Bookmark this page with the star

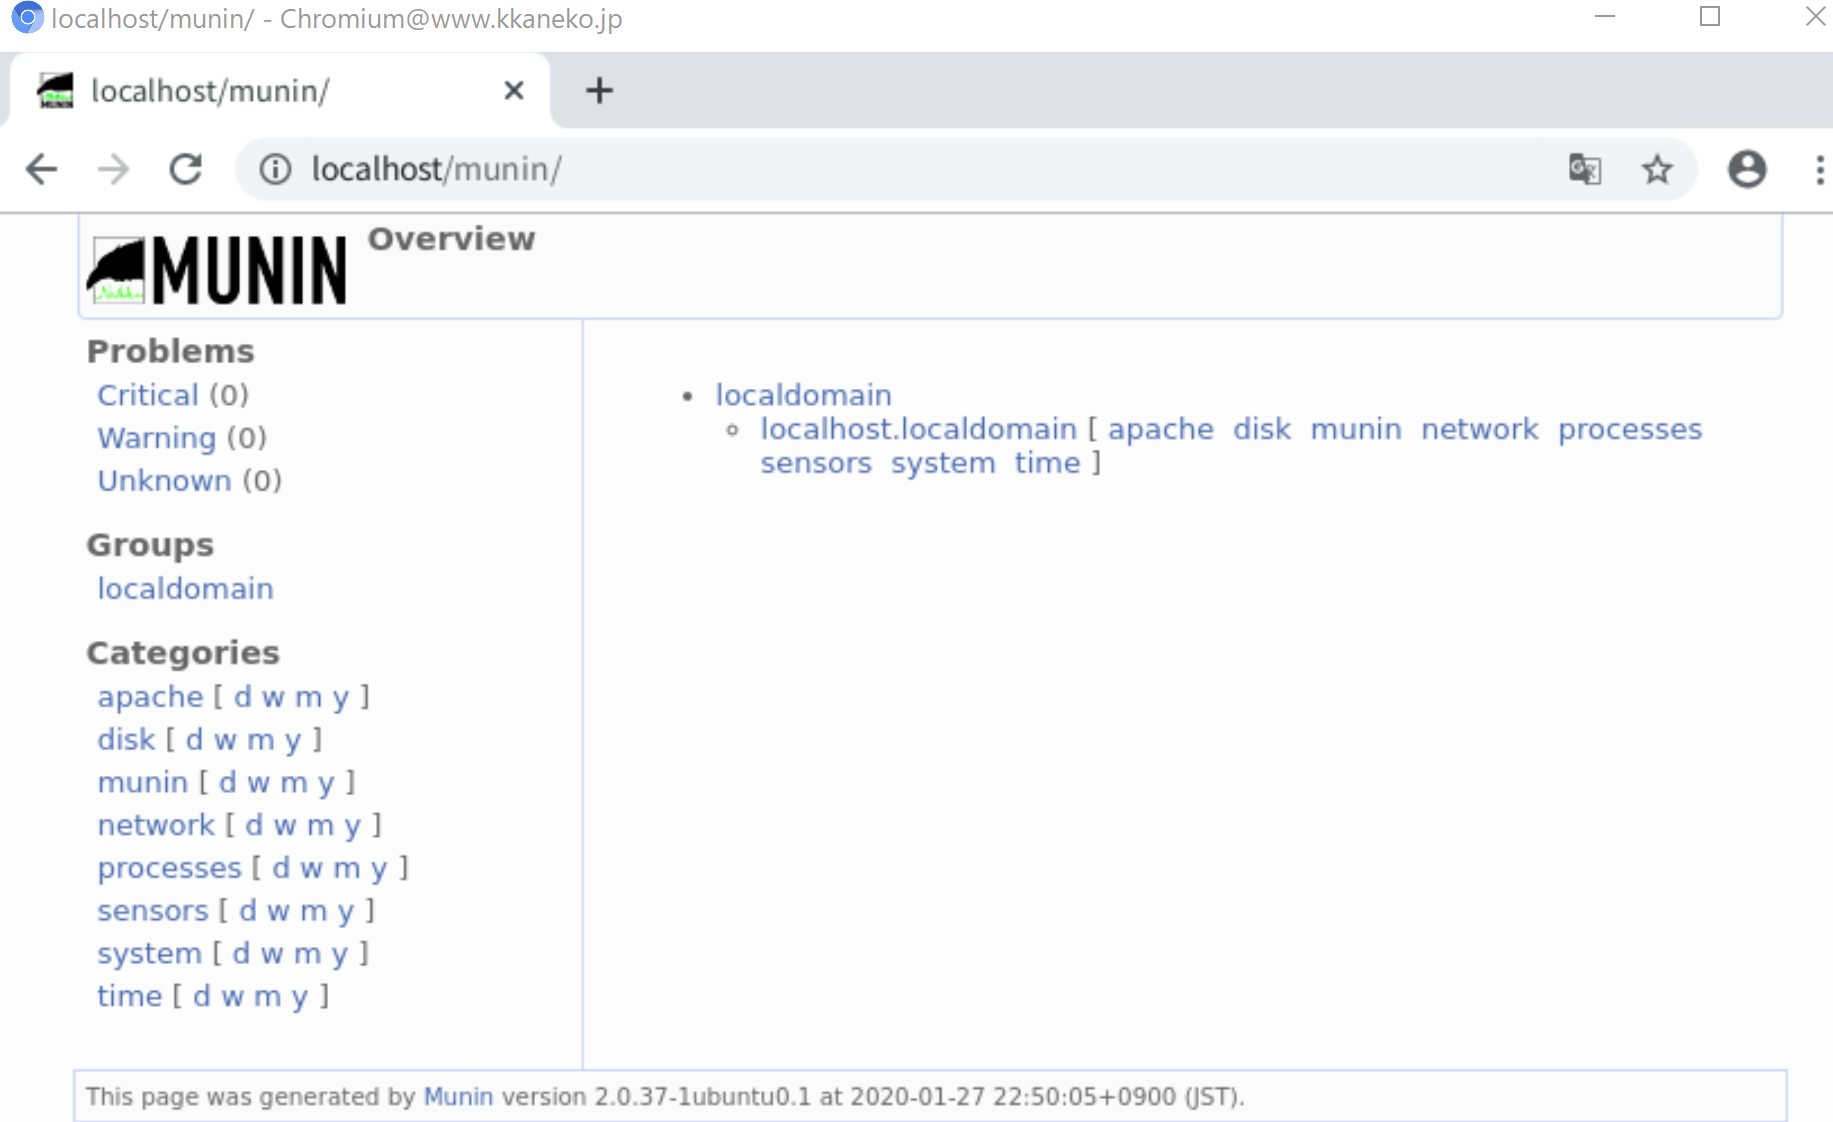1657,169
